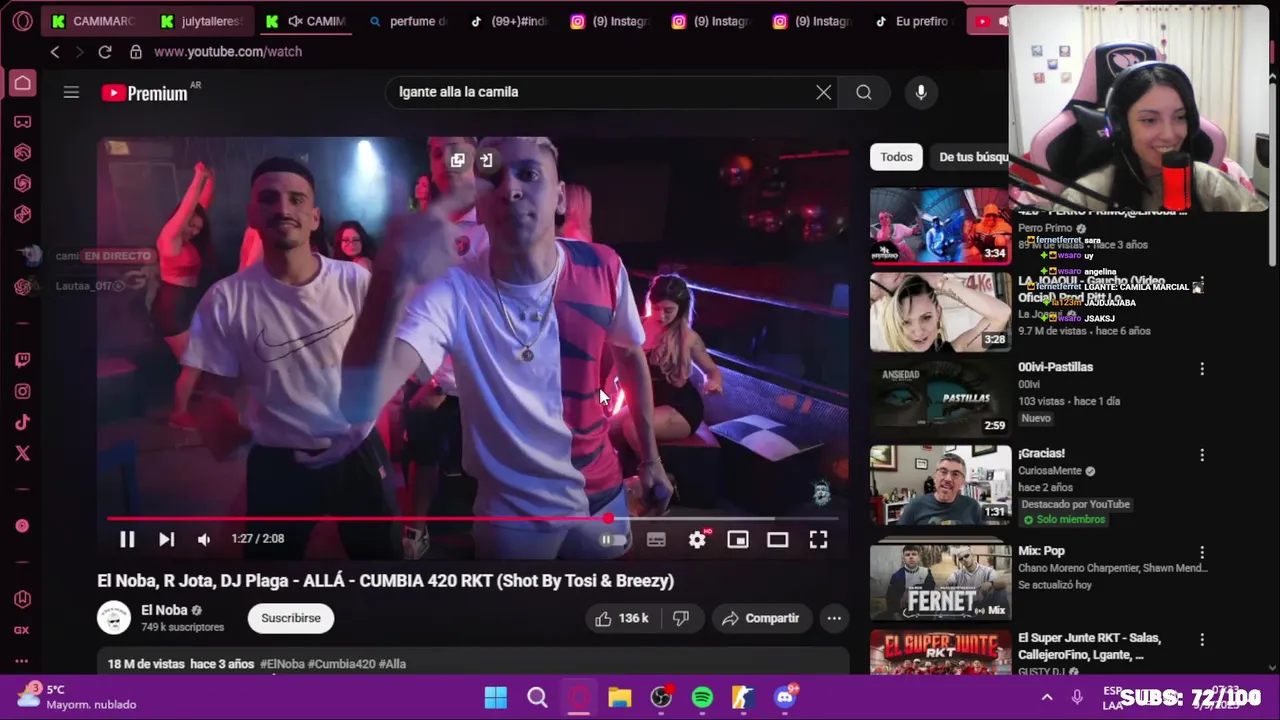1280x720 pixels.
Task: Click the #Cumbia420 hashtag
Action: (x=341, y=664)
